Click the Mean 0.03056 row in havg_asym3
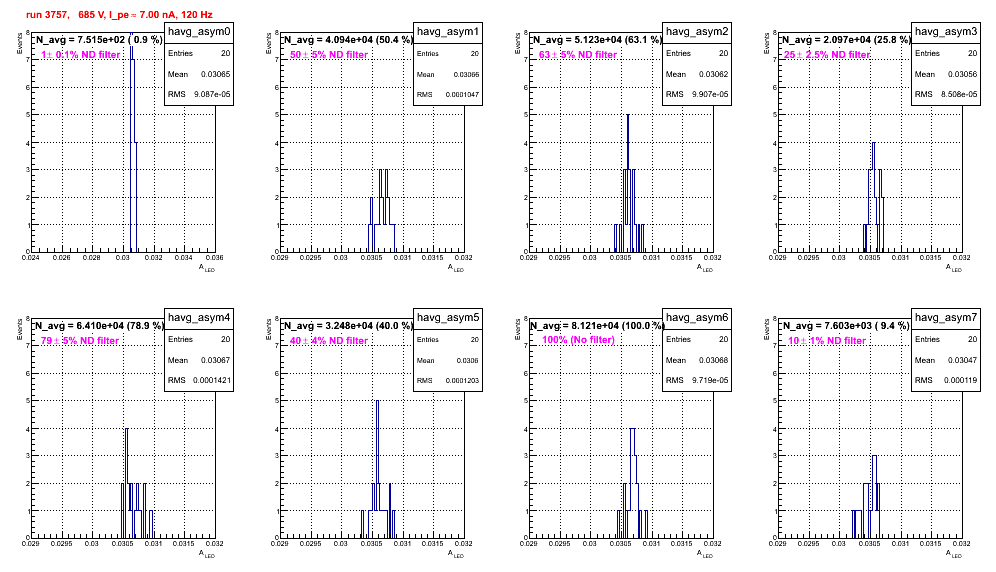Screen dimensions: 996x572 [946, 74]
